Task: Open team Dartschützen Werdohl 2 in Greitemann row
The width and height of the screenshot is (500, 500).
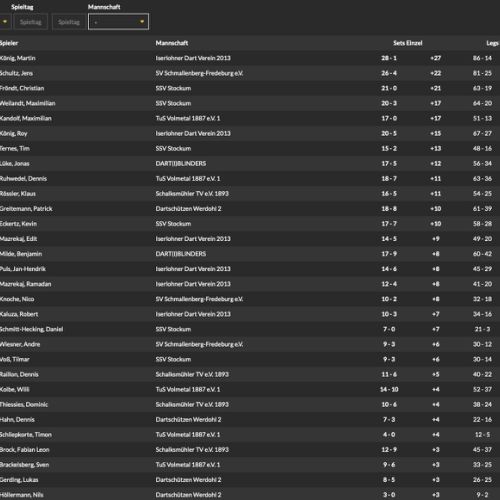Action: click(x=188, y=209)
